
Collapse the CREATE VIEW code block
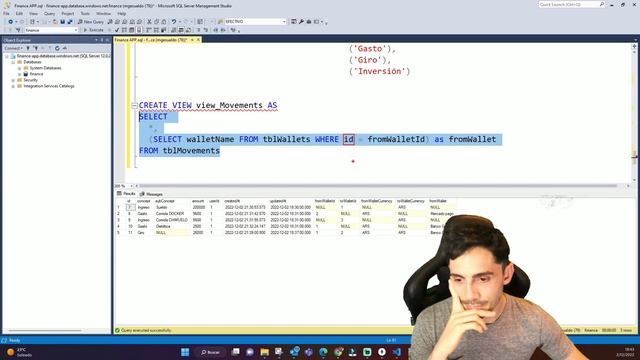(x=134, y=106)
